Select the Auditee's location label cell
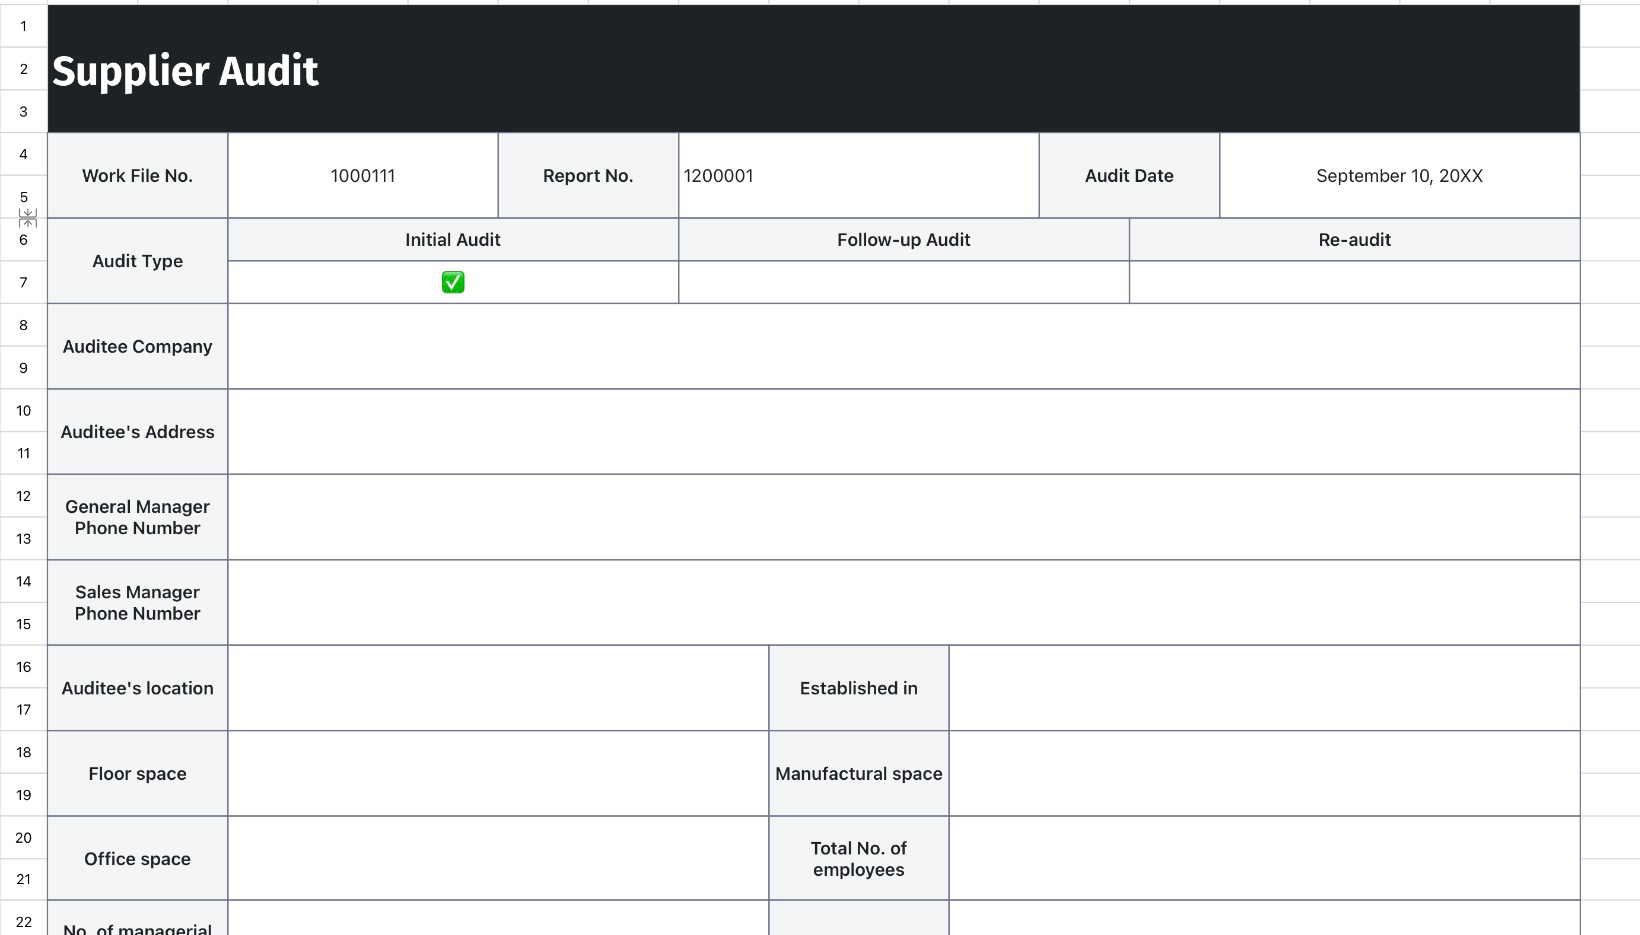The height and width of the screenshot is (935, 1640). tap(138, 688)
